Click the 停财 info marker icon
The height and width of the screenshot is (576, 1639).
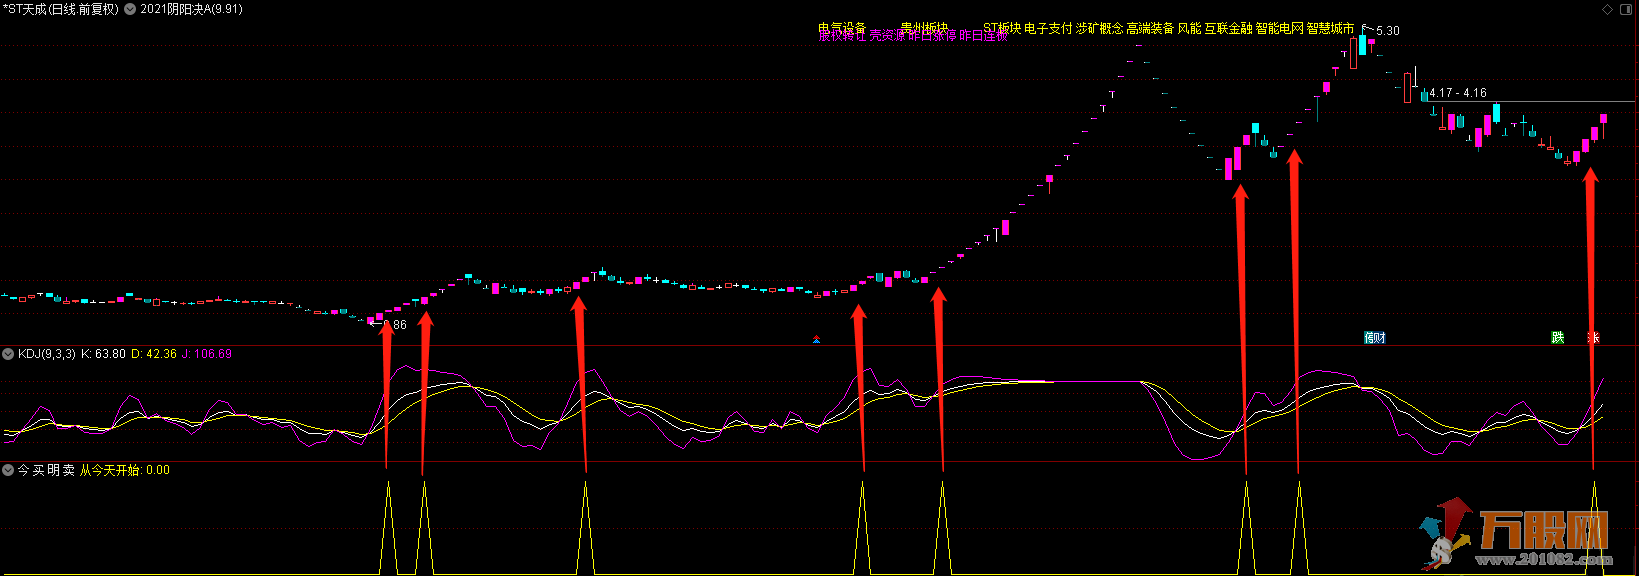pyautogui.click(x=1375, y=338)
